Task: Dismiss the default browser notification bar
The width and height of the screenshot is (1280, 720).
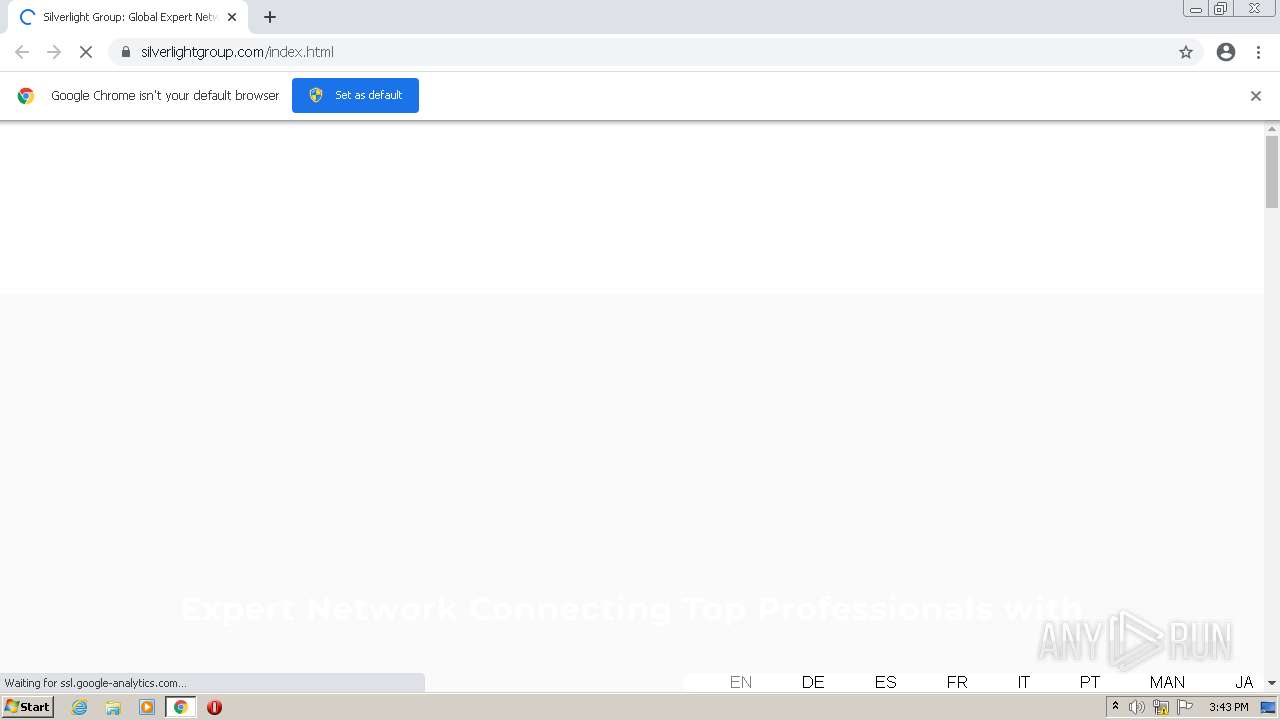Action: coord(1256,96)
